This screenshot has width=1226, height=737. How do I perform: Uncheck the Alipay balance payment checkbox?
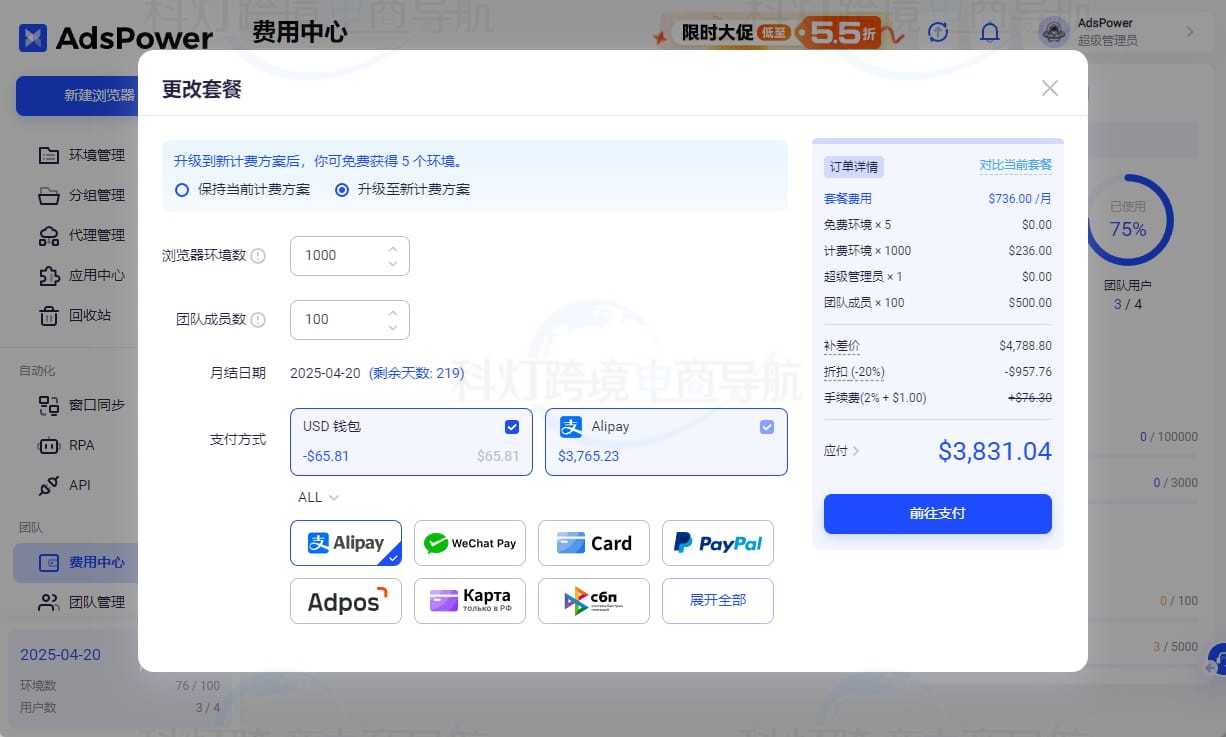[767, 426]
